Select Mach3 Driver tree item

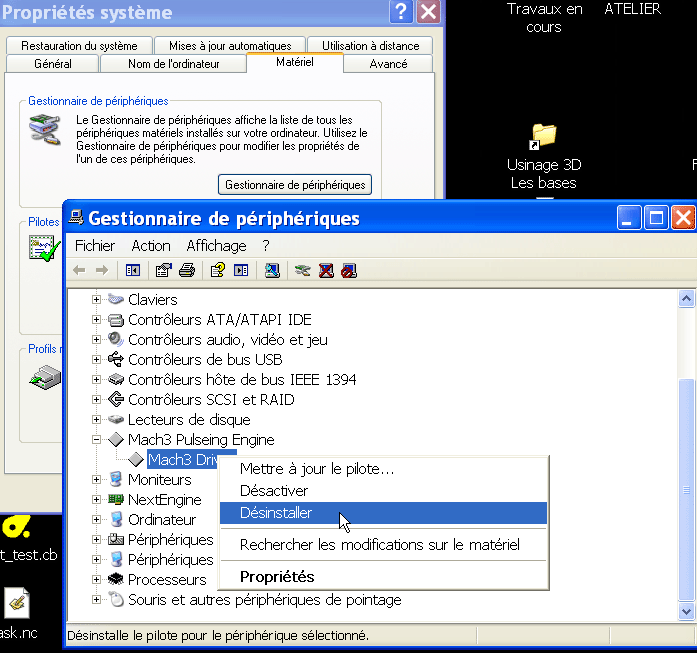point(183,459)
